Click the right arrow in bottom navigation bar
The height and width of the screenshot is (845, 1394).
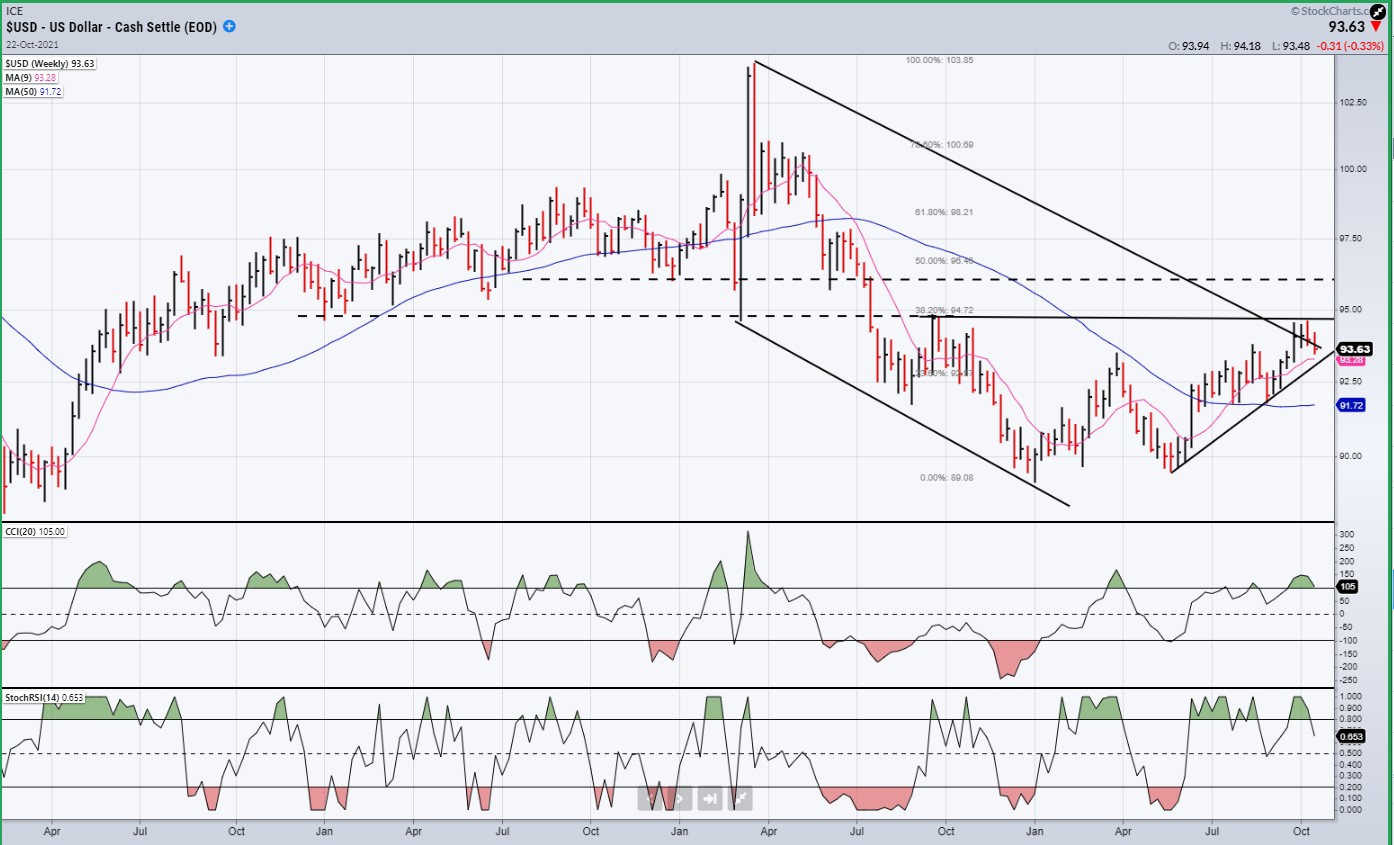pyautogui.click(x=680, y=798)
